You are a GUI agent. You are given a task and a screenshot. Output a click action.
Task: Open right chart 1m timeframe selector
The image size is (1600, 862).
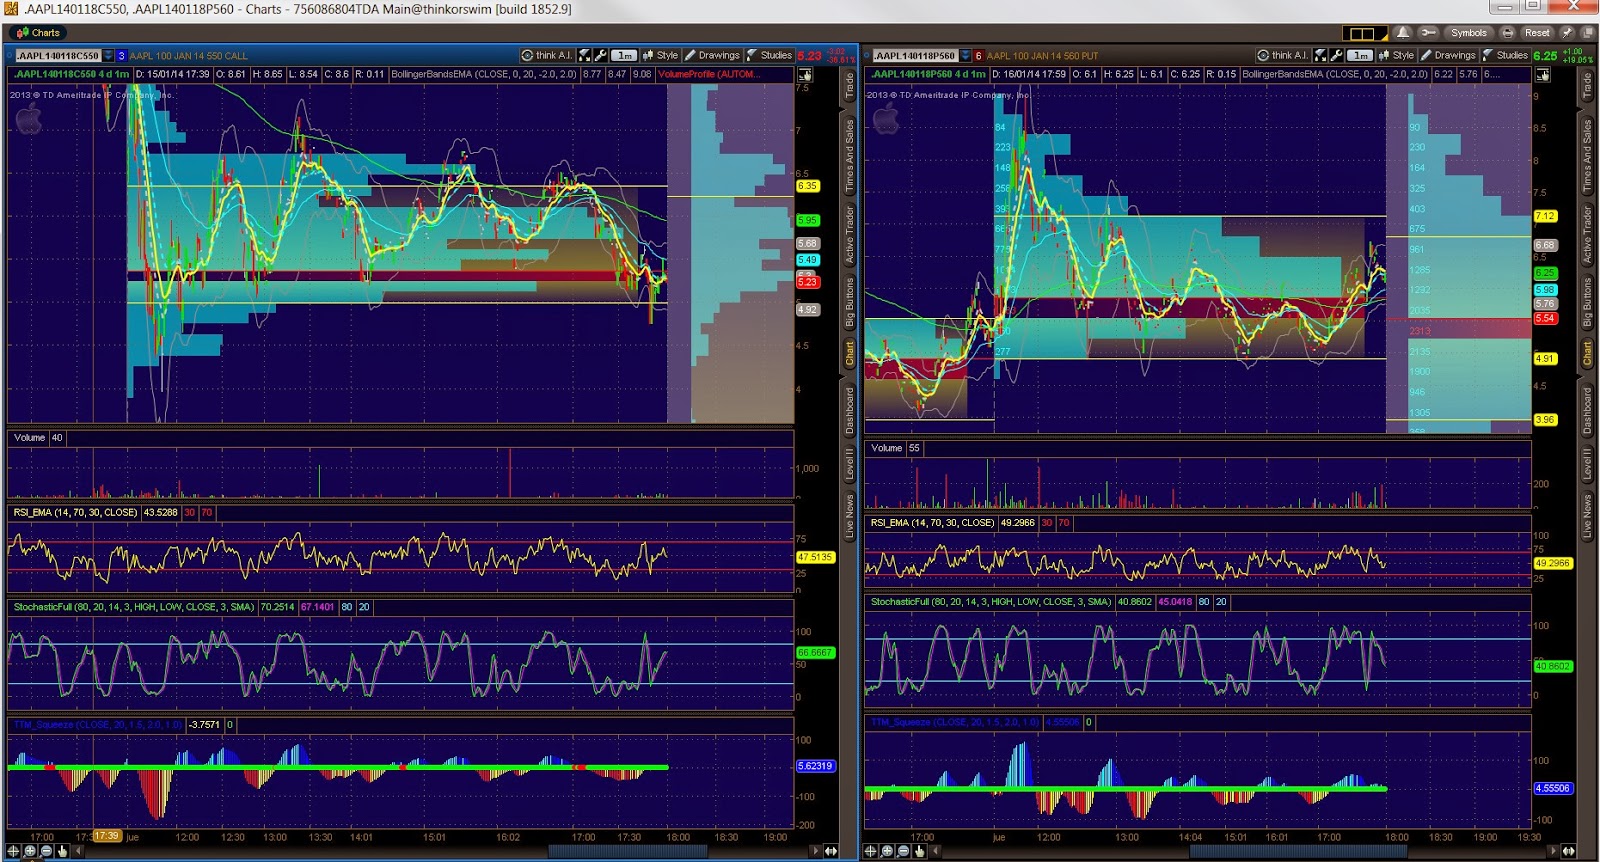click(1360, 55)
